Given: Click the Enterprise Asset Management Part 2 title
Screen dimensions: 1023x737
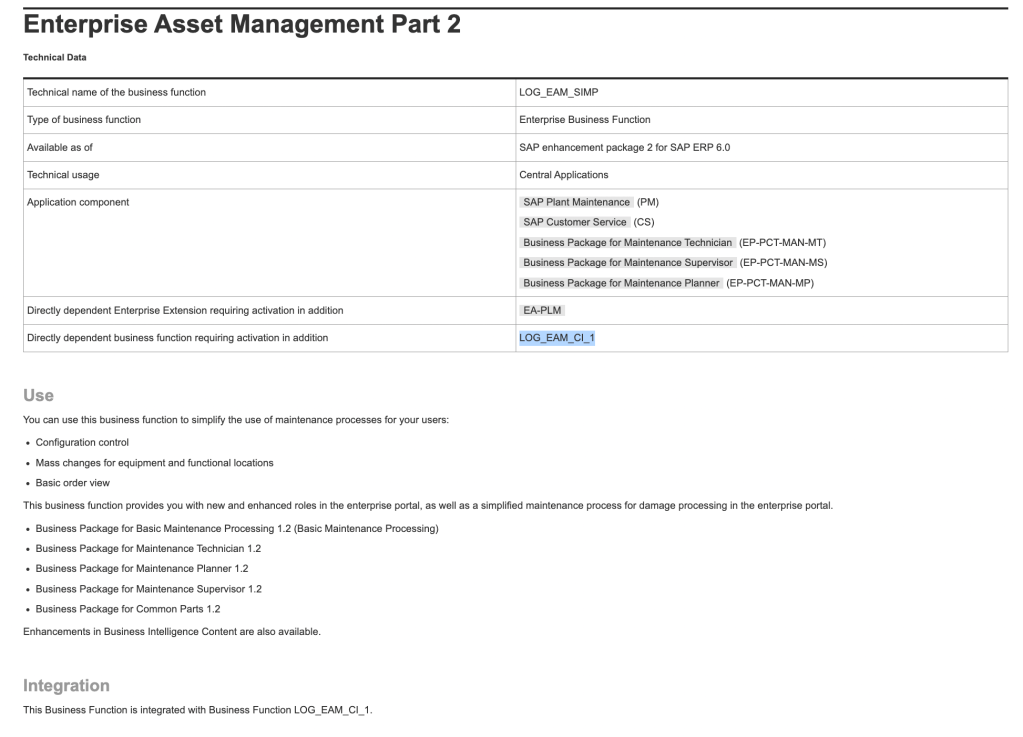Looking at the screenshot, I should pyautogui.click(x=241, y=26).
